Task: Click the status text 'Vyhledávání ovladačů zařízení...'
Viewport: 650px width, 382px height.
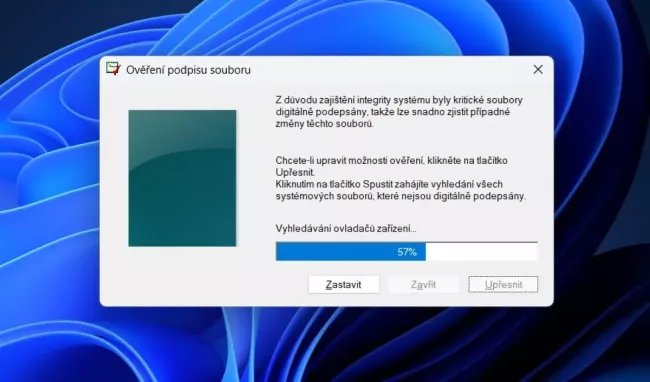Action: click(x=346, y=229)
